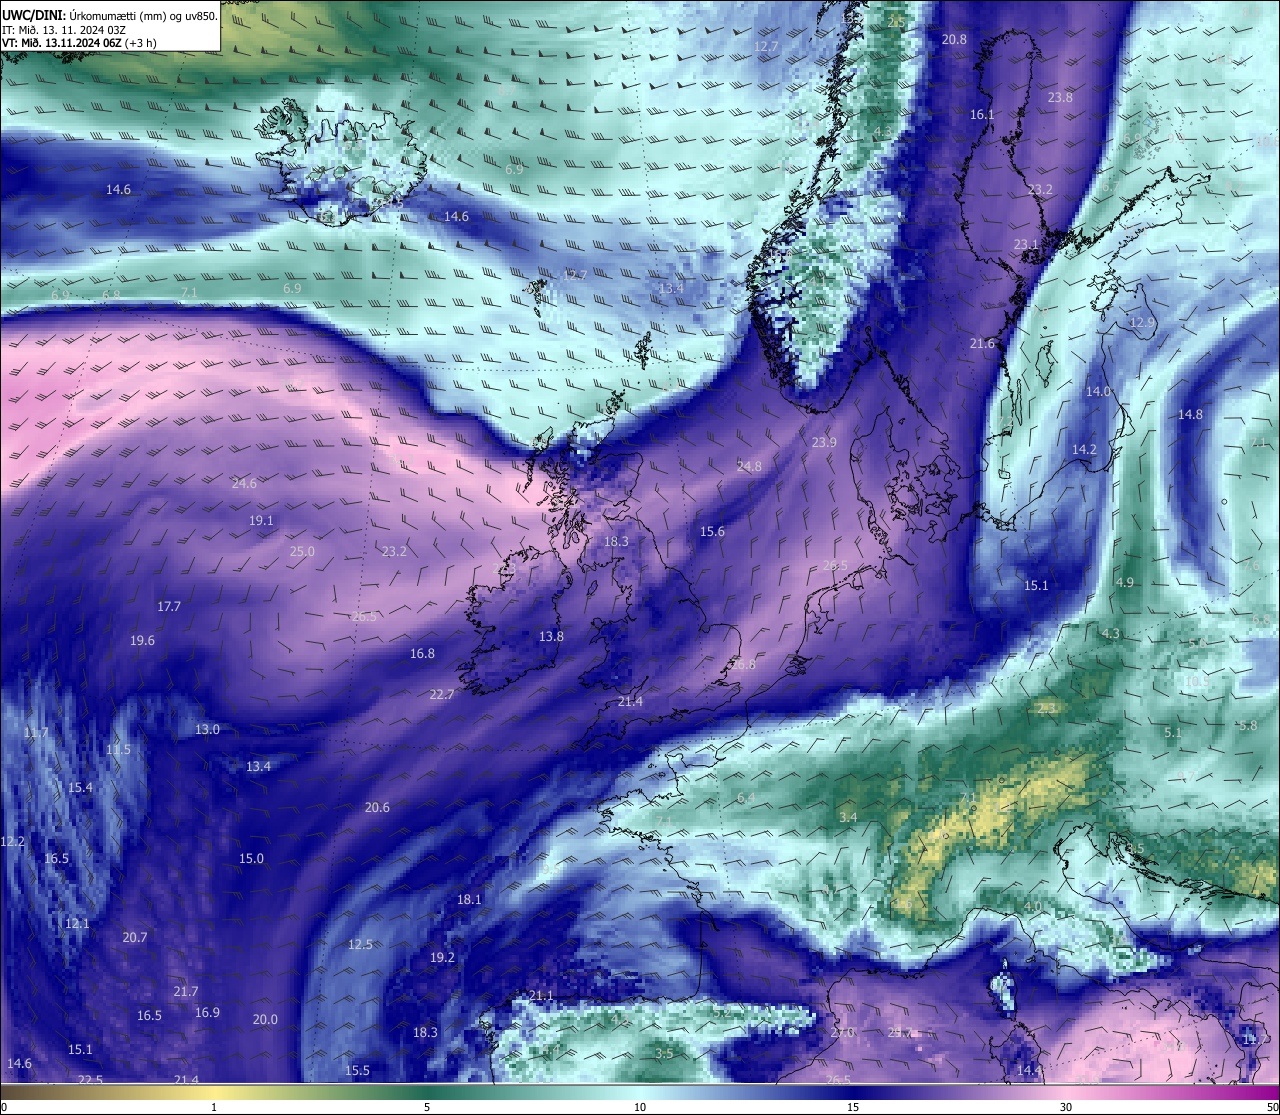The image size is (1280, 1115).
Task: Click the color scale tick labeled 1
Action: point(214,1107)
